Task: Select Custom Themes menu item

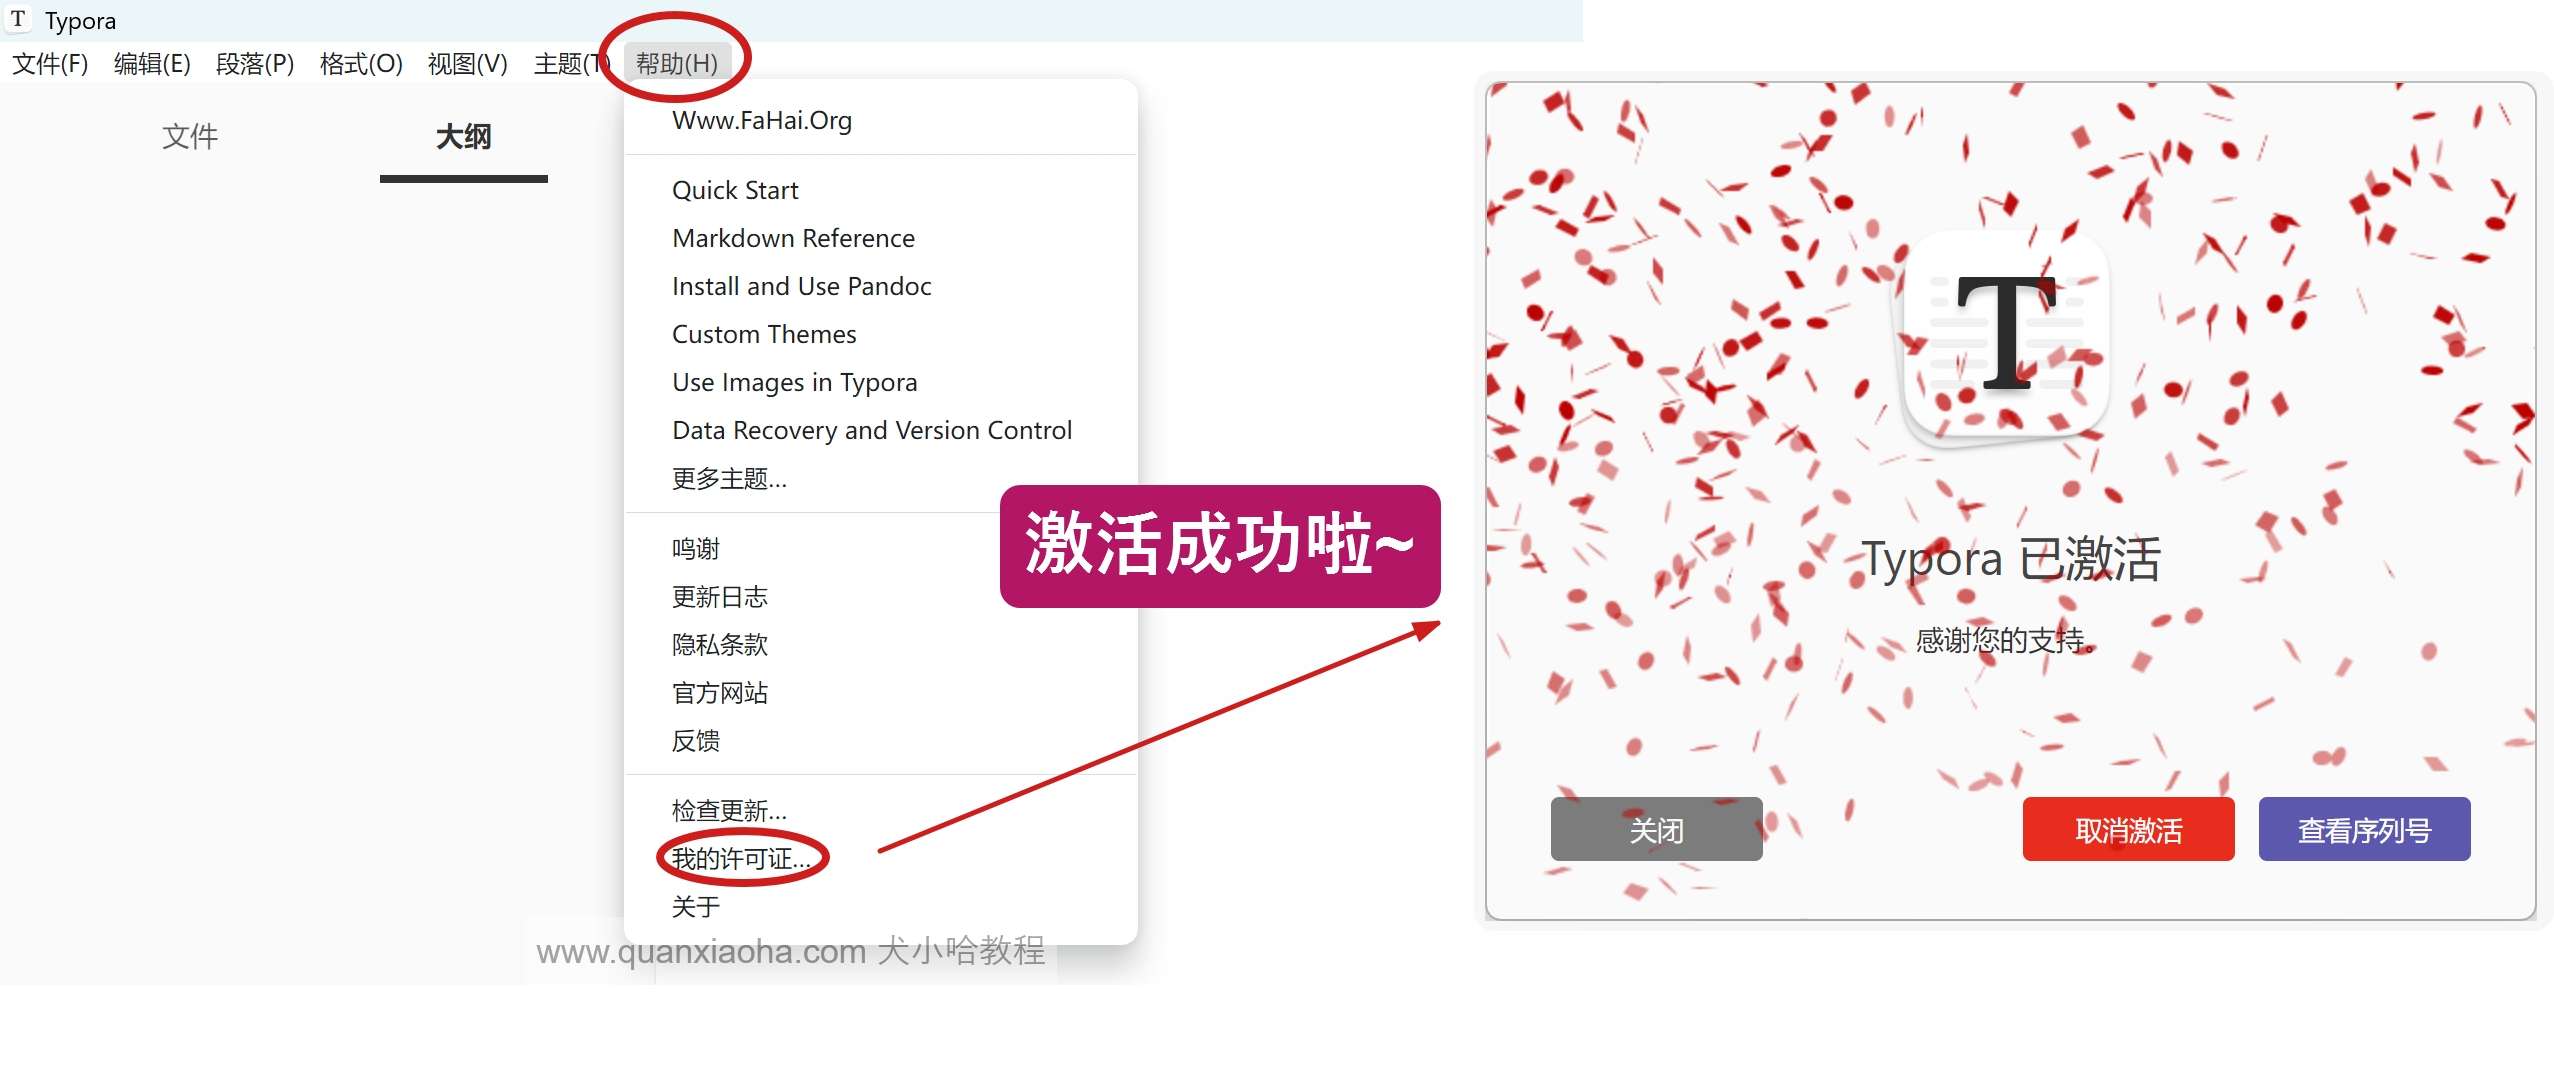Action: click(x=764, y=334)
